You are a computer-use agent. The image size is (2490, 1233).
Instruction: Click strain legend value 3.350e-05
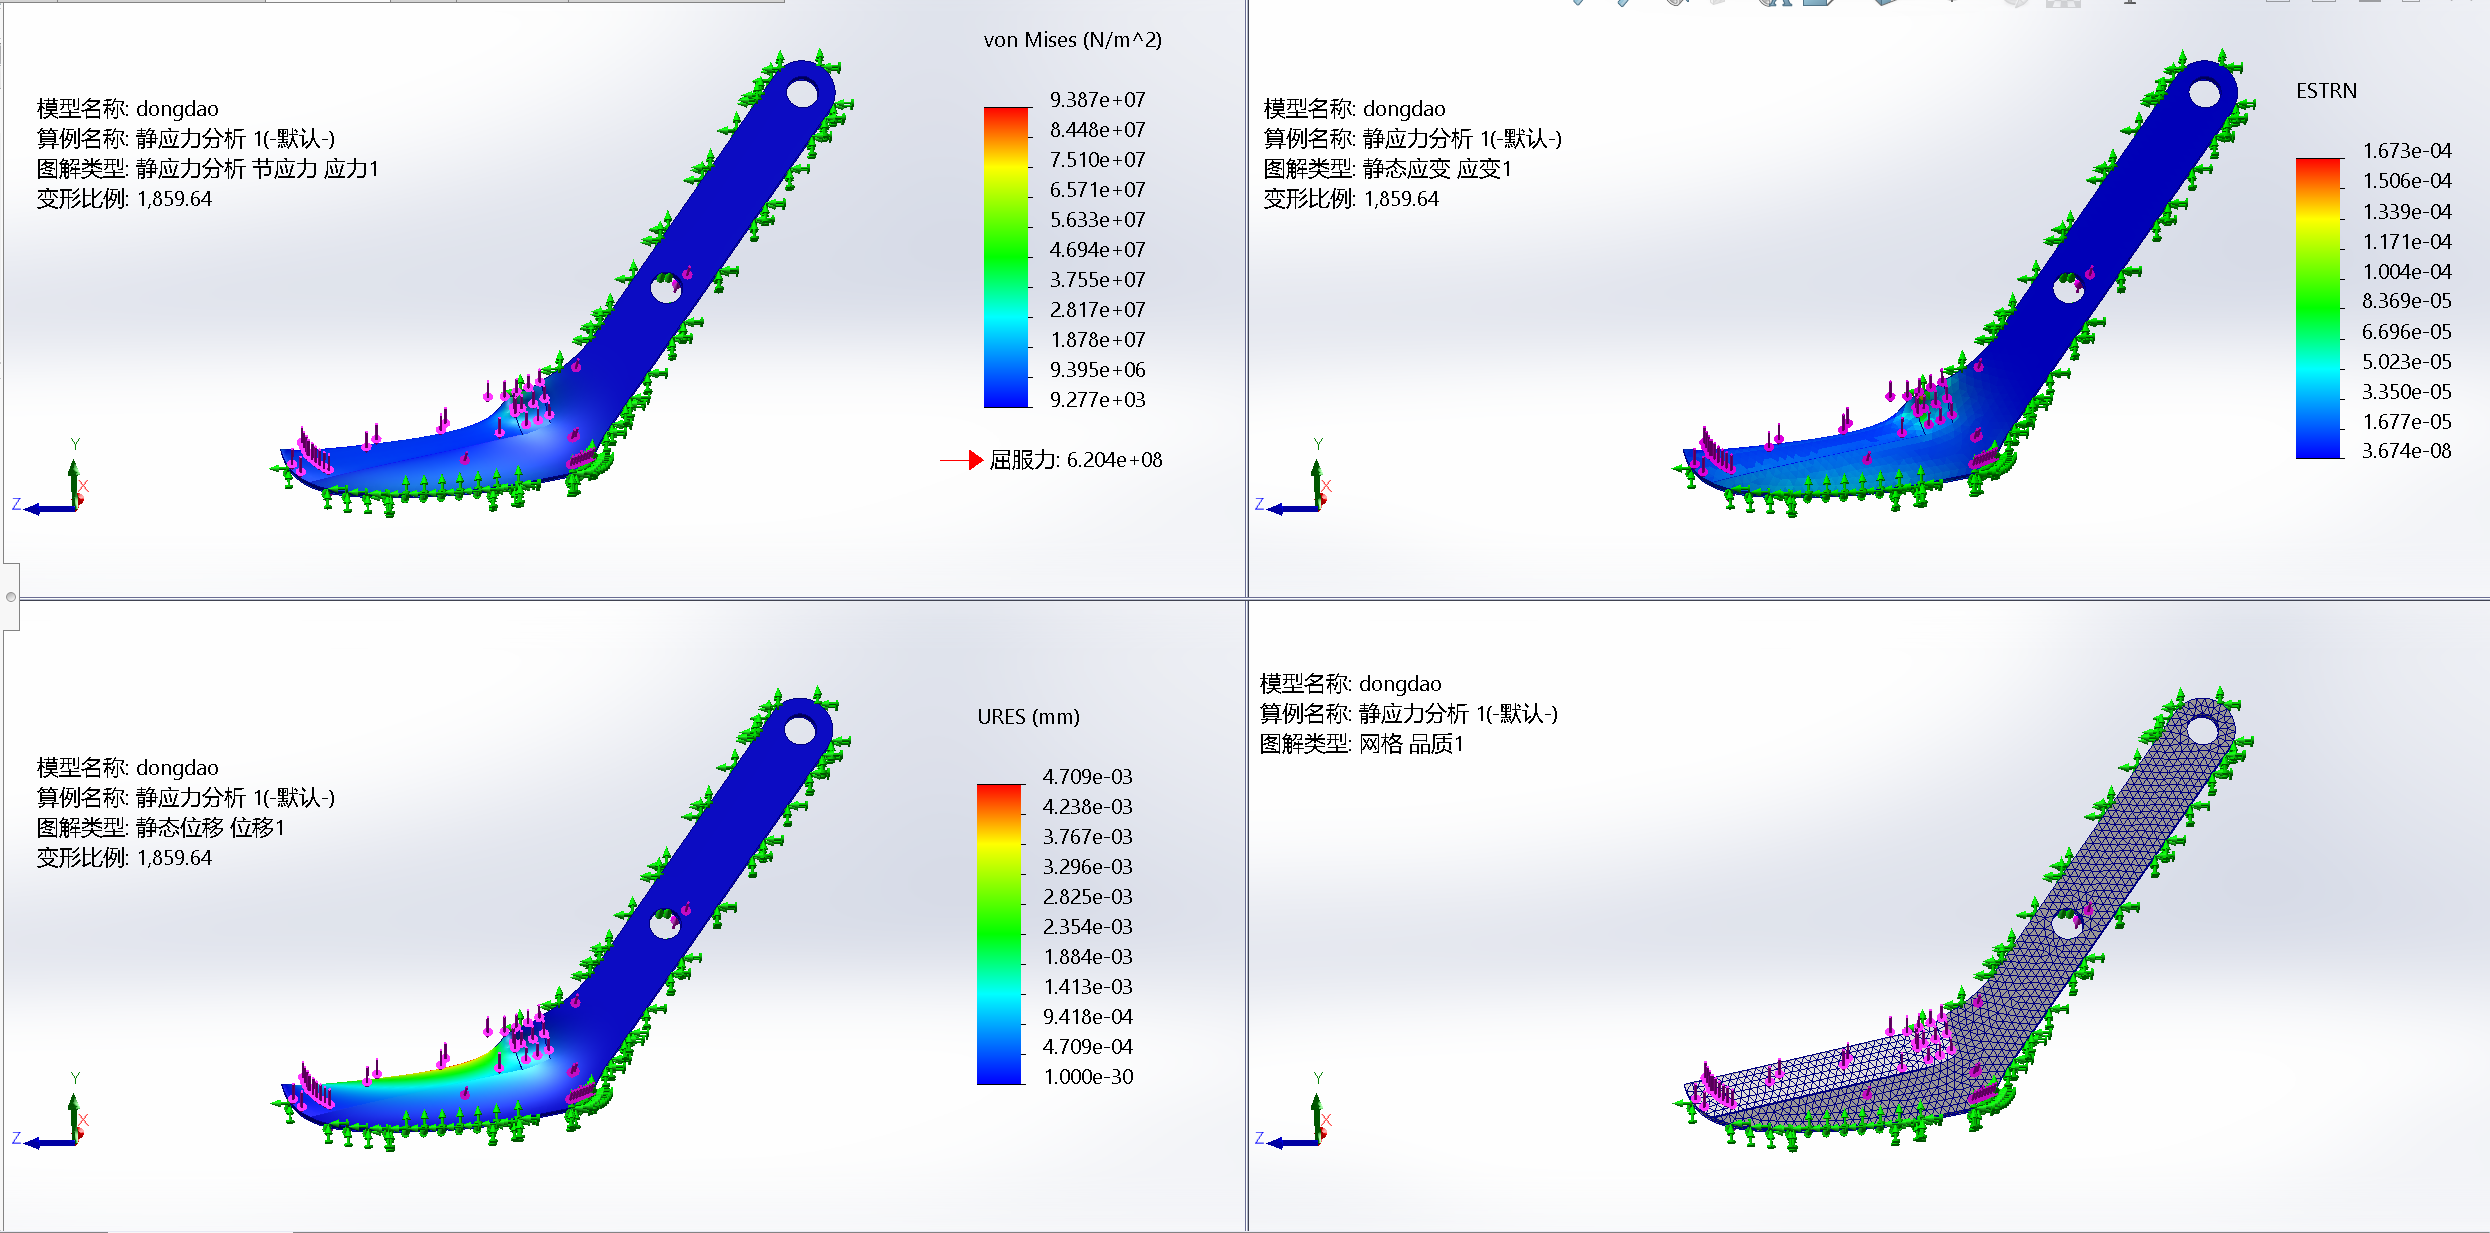coord(2407,392)
